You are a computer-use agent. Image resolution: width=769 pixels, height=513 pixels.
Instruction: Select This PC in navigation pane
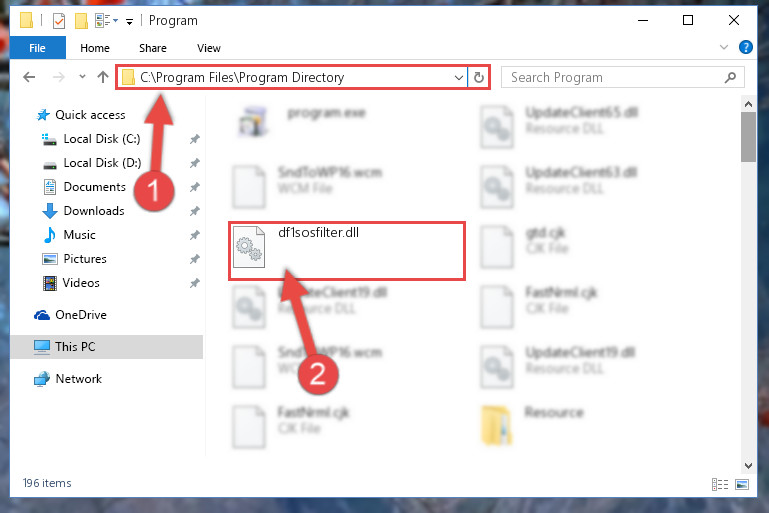[106, 347]
